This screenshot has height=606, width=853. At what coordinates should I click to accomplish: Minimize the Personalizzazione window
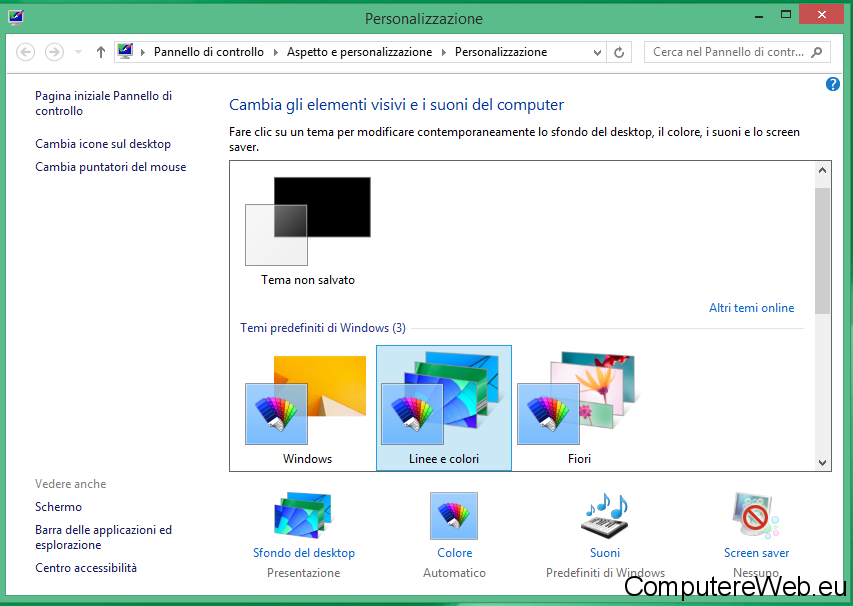(x=759, y=15)
